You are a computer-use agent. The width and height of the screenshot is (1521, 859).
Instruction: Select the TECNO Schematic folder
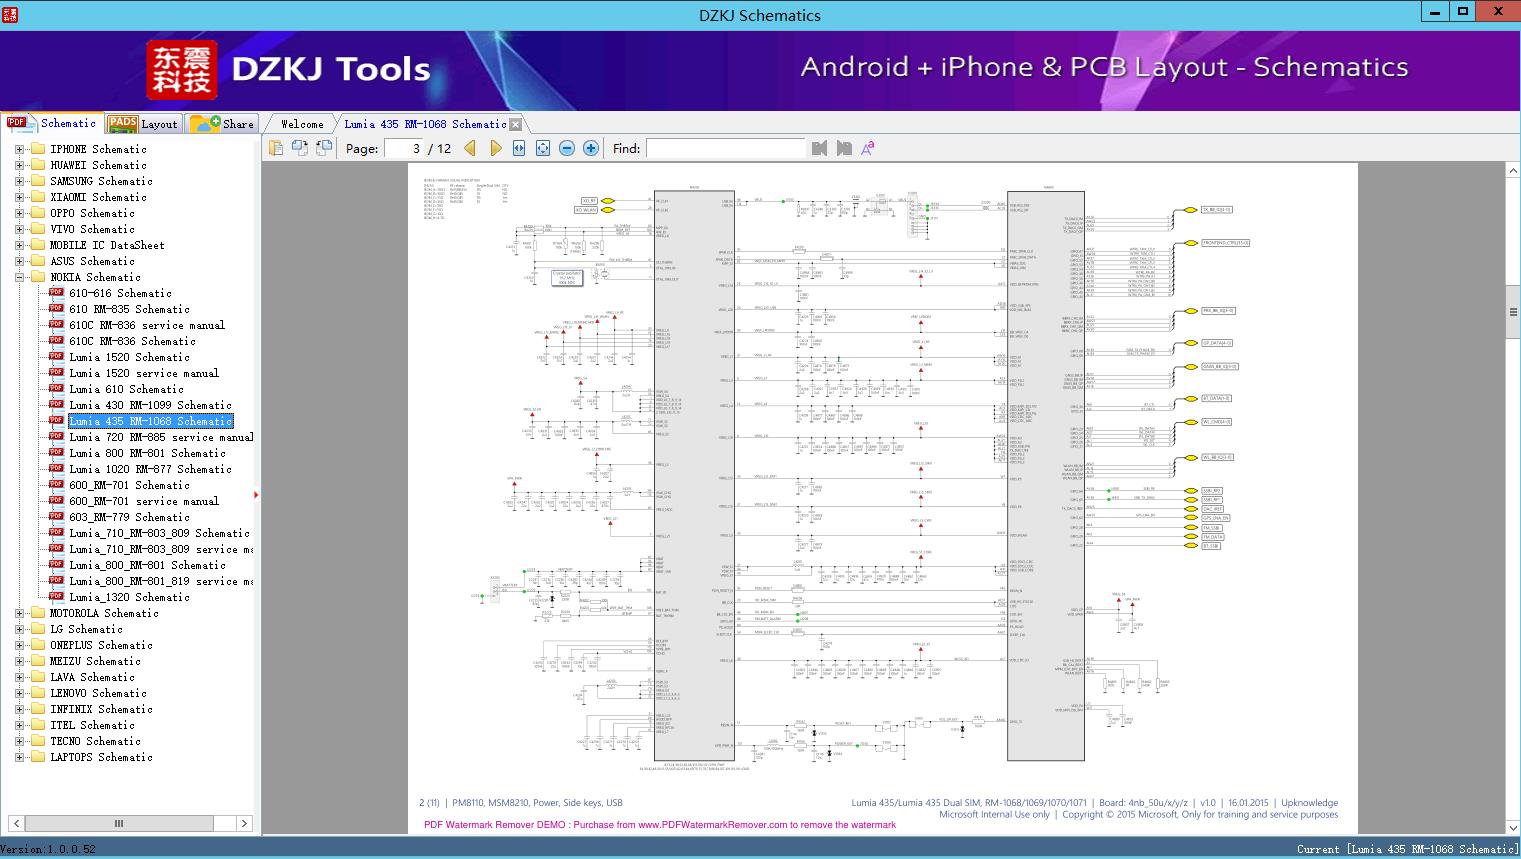coord(95,741)
